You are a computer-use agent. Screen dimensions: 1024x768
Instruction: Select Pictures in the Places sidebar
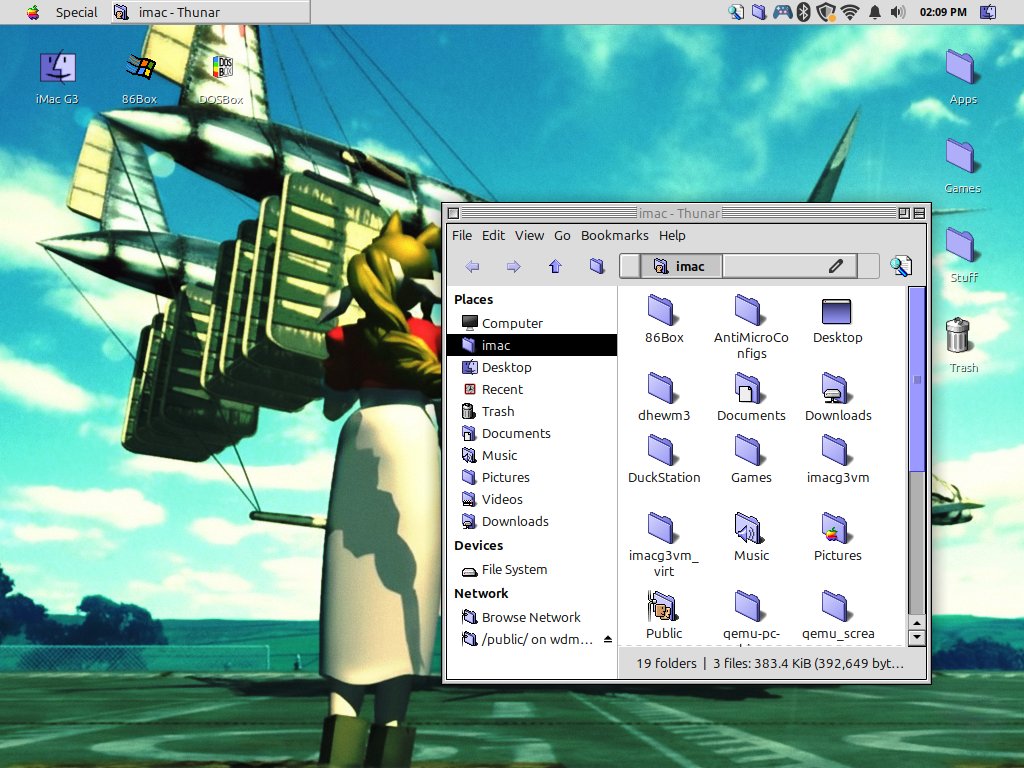(x=505, y=477)
